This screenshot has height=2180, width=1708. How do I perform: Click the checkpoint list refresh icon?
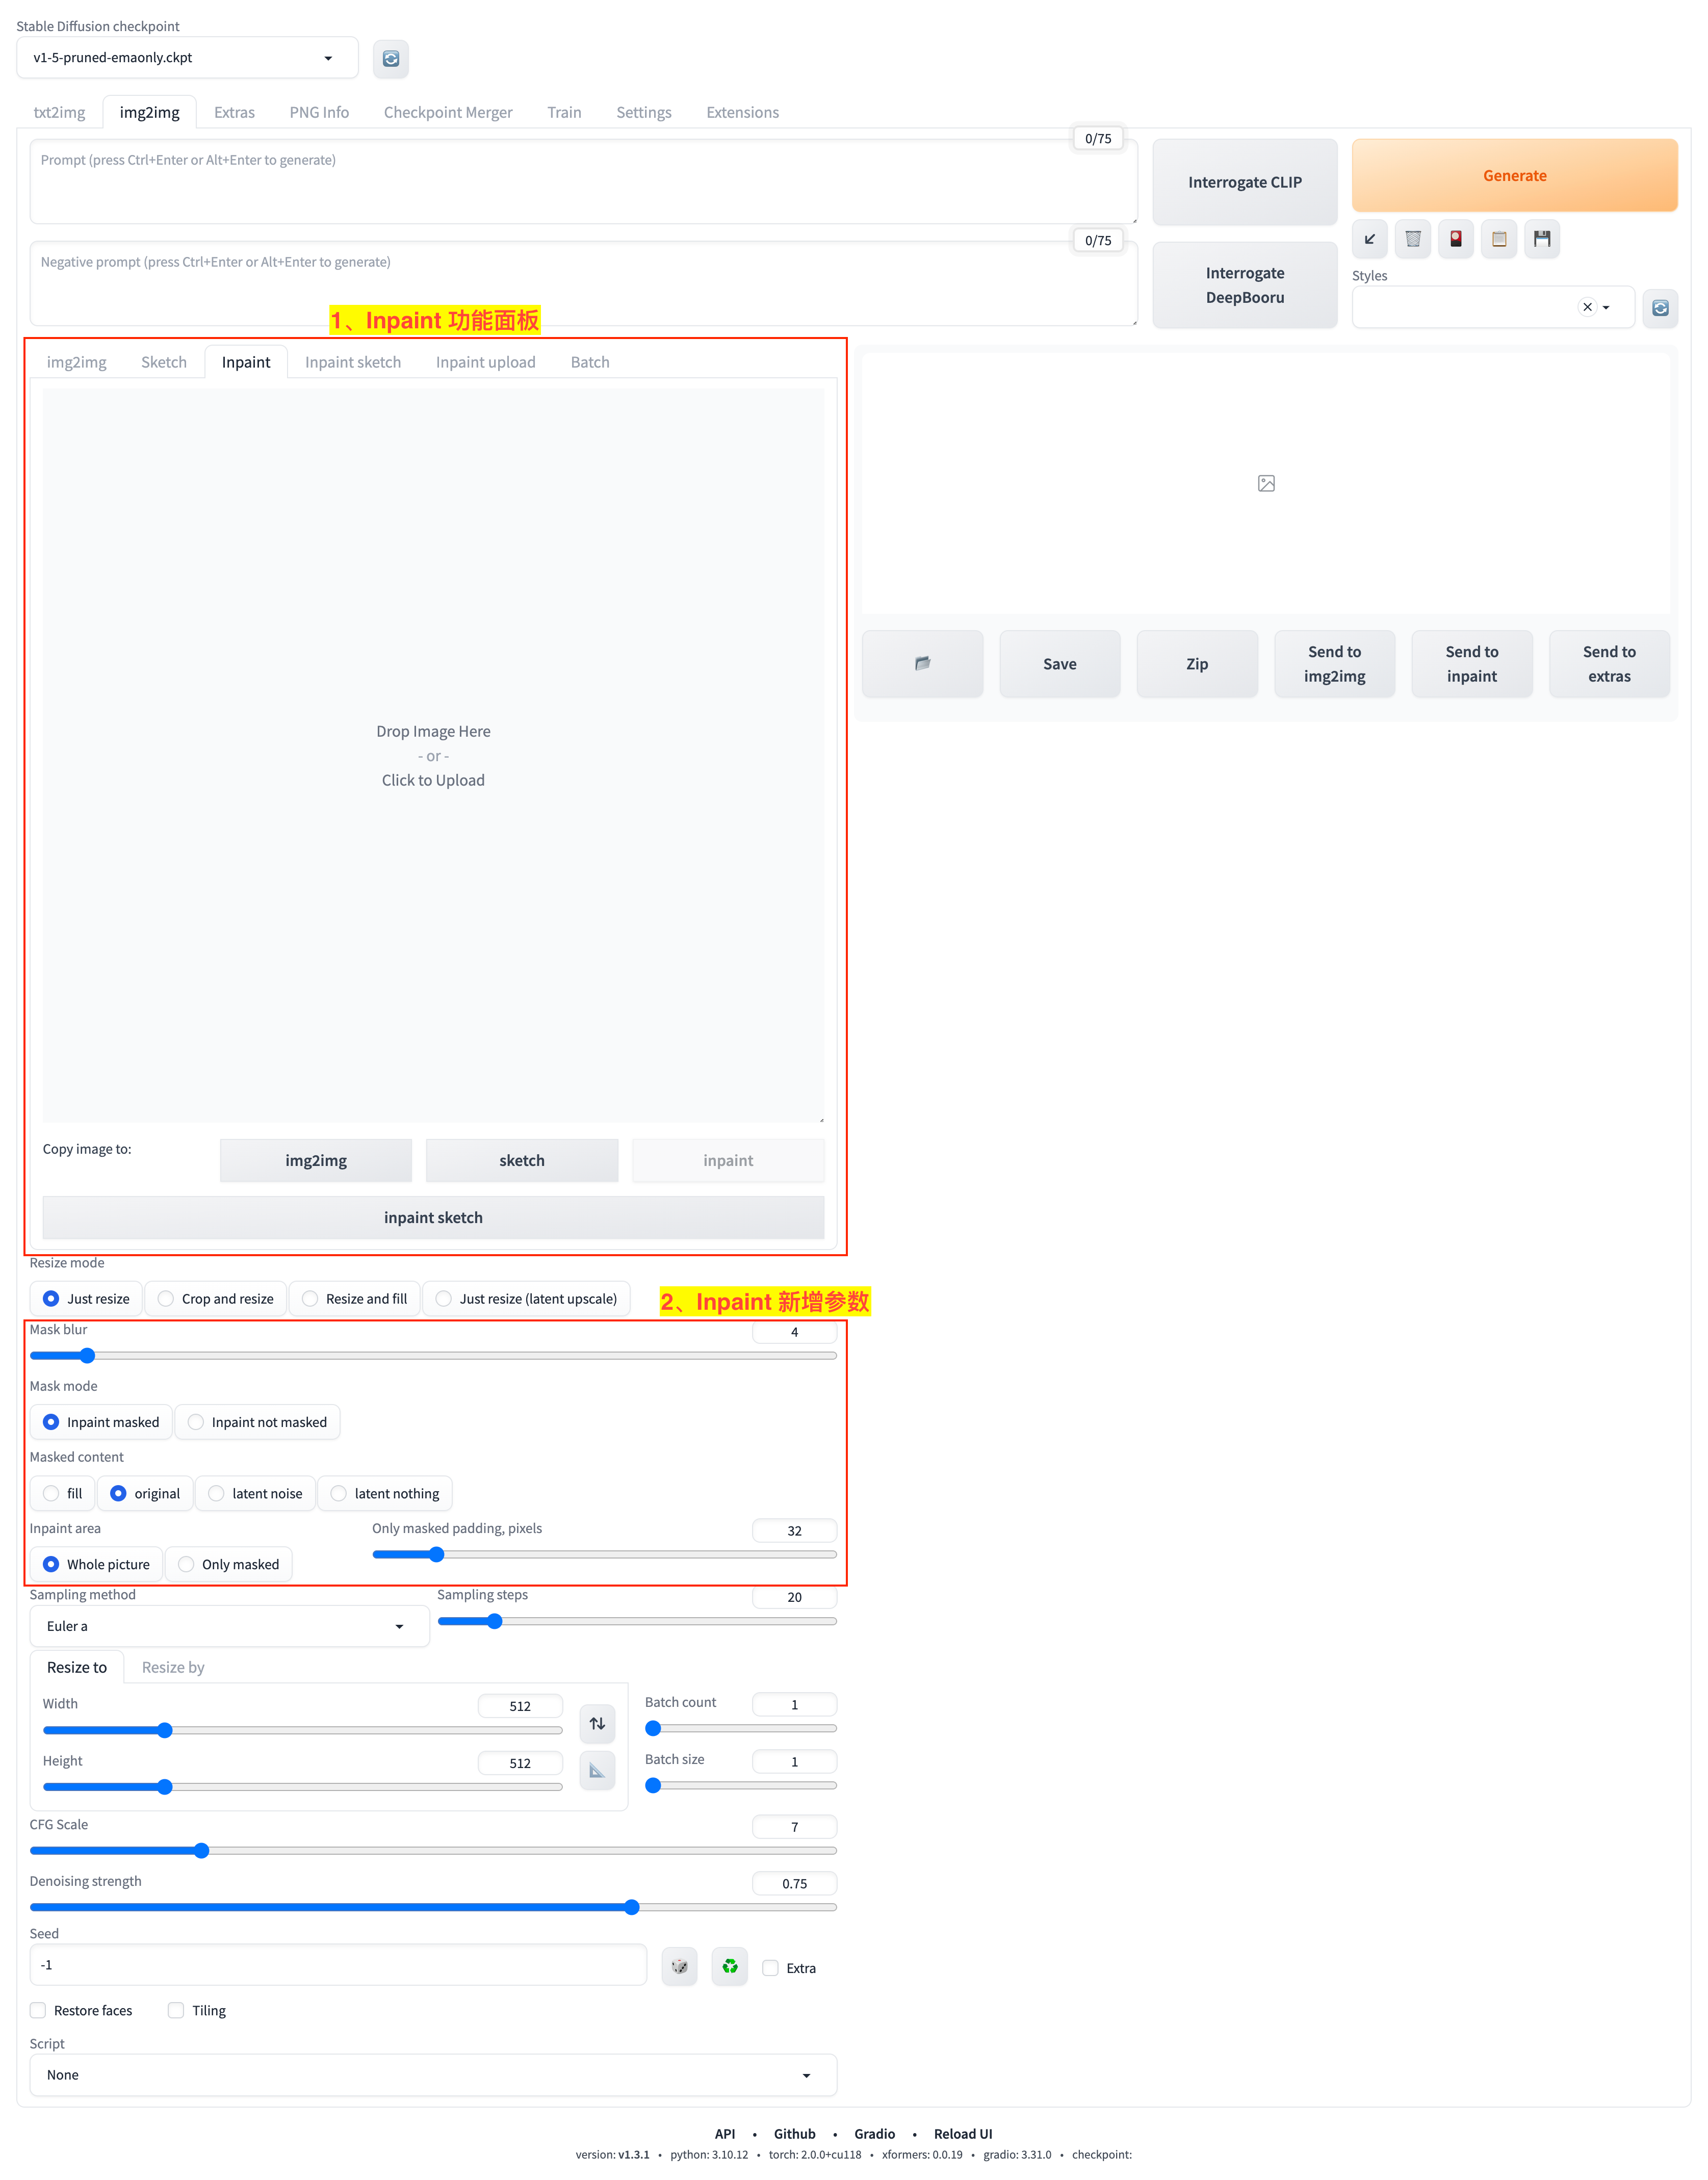tap(390, 59)
